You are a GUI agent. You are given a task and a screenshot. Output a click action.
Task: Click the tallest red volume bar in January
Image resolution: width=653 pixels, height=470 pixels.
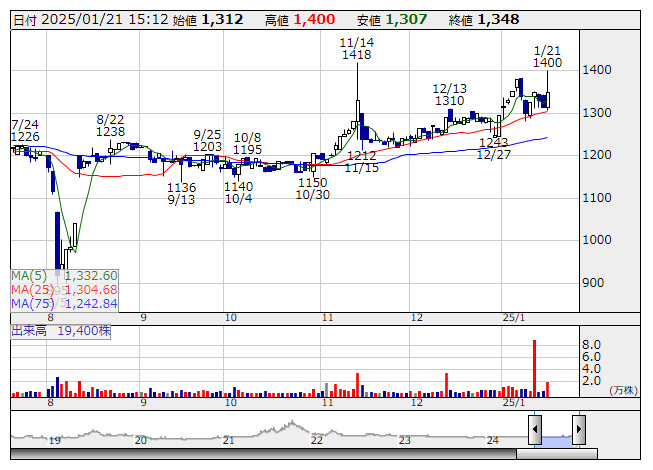(x=534, y=368)
